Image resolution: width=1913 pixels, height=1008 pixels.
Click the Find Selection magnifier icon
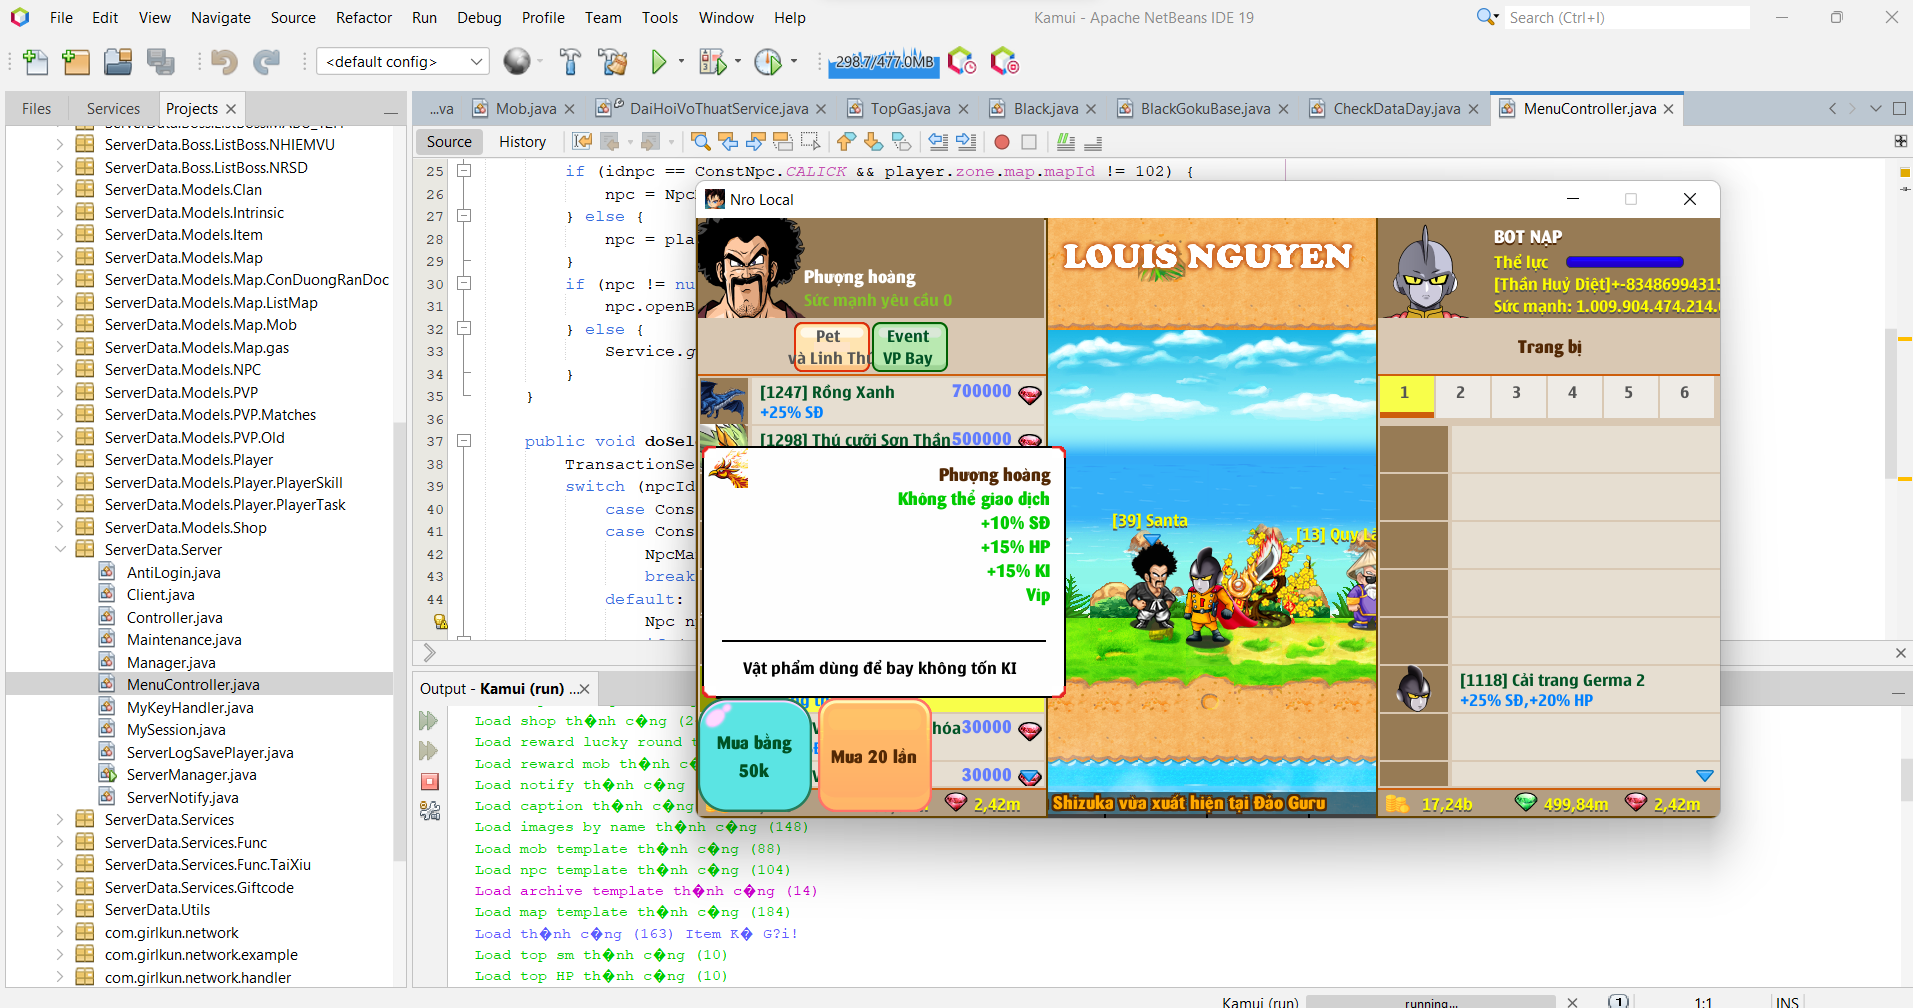click(x=700, y=142)
